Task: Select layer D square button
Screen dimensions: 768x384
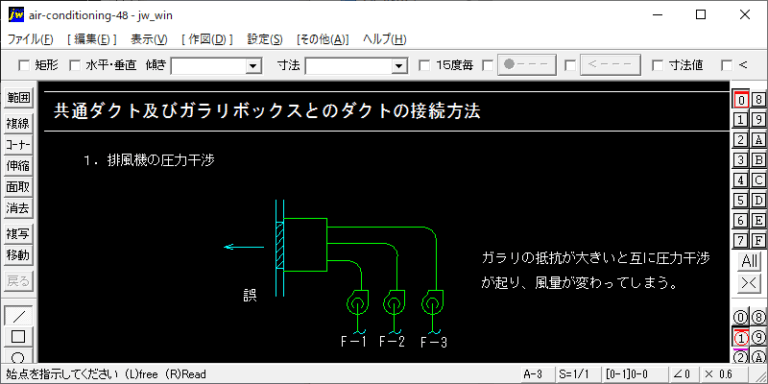Action: coord(759,200)
